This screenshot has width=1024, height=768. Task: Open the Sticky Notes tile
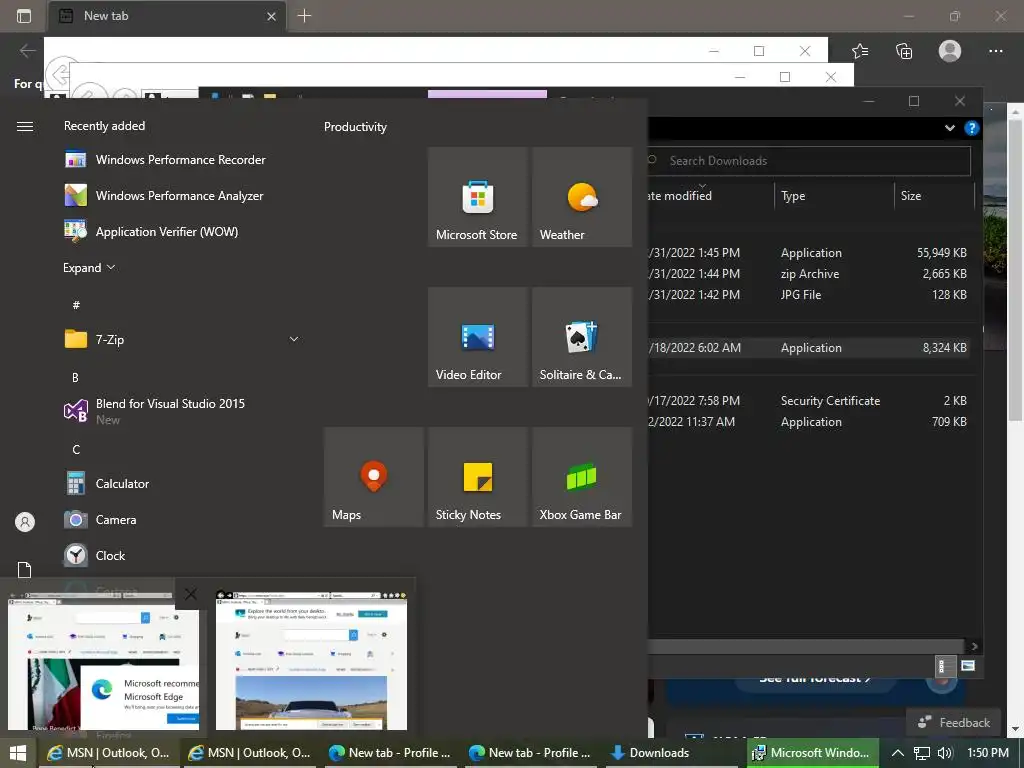(x=477, y=477)
